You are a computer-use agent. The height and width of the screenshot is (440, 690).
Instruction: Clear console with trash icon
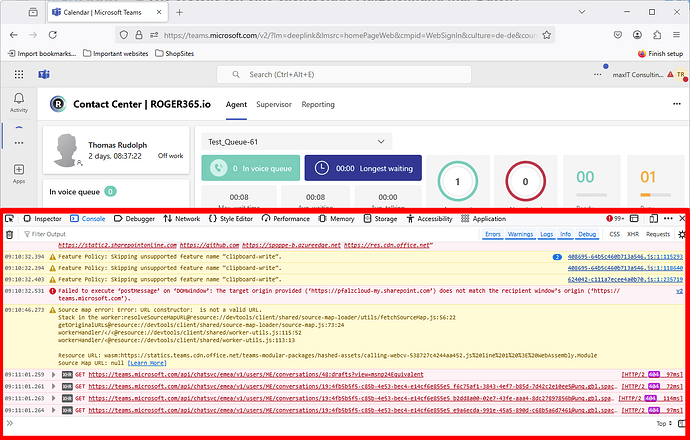pyautogui.click(x=9, y=235)
